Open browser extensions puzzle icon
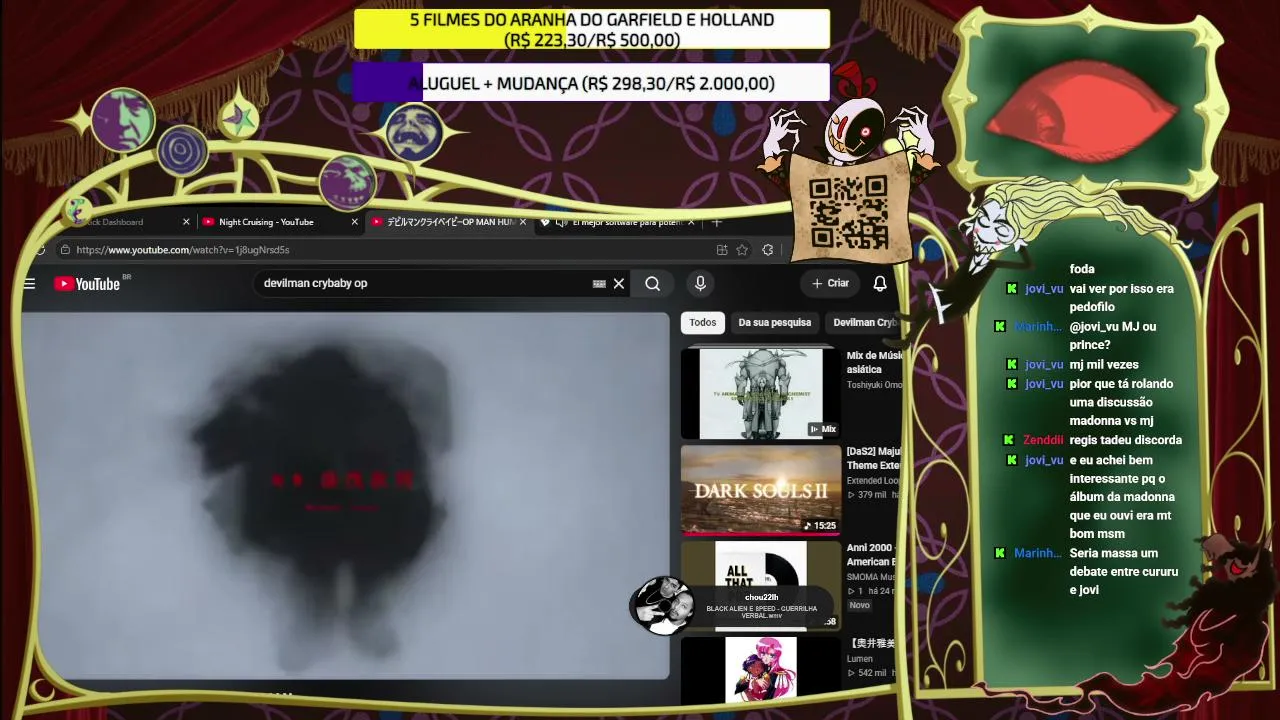The height and width of the screenshot is (720, 1280). 768,250
